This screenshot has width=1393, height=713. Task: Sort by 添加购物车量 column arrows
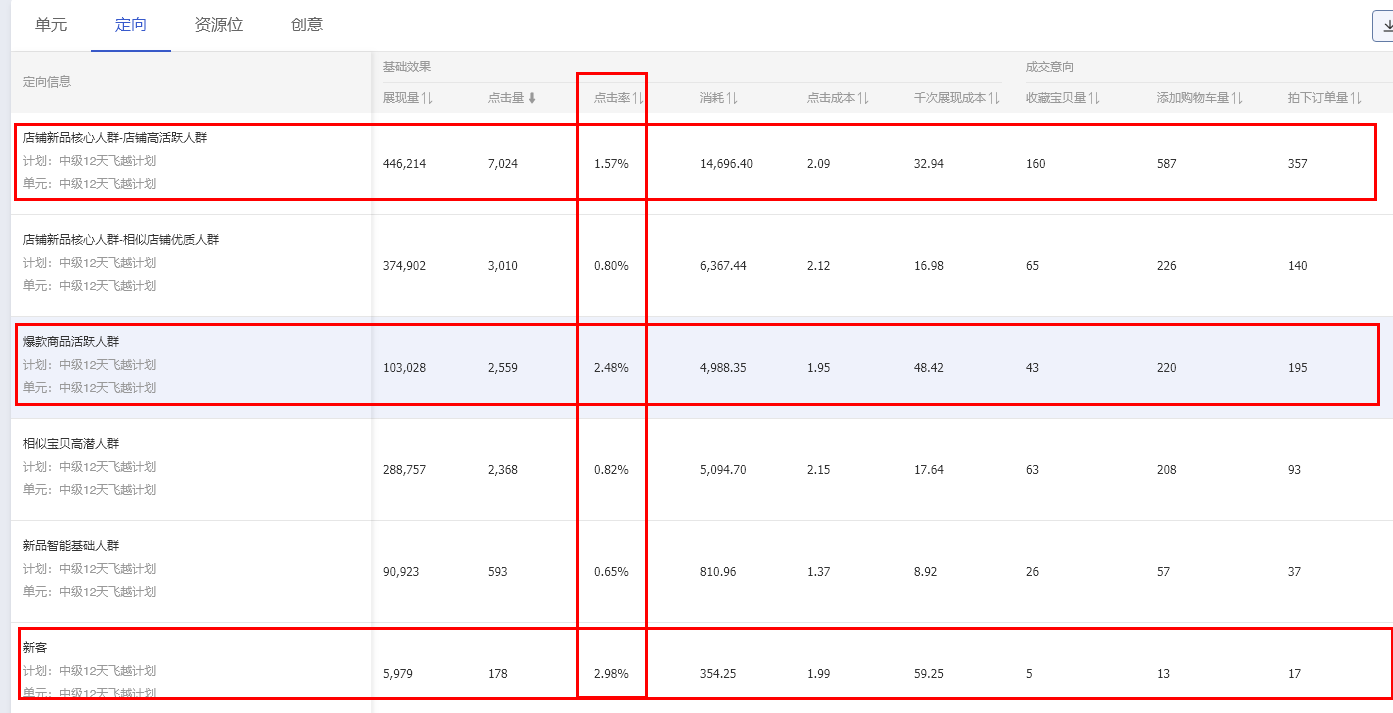tap(1237, 98)
